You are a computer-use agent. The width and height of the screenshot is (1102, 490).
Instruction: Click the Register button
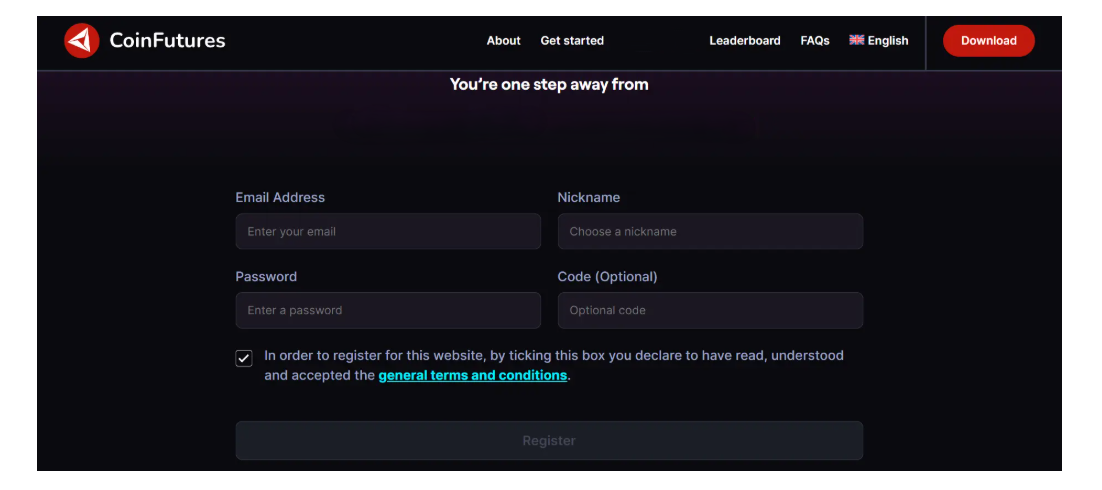coord(549,440)
